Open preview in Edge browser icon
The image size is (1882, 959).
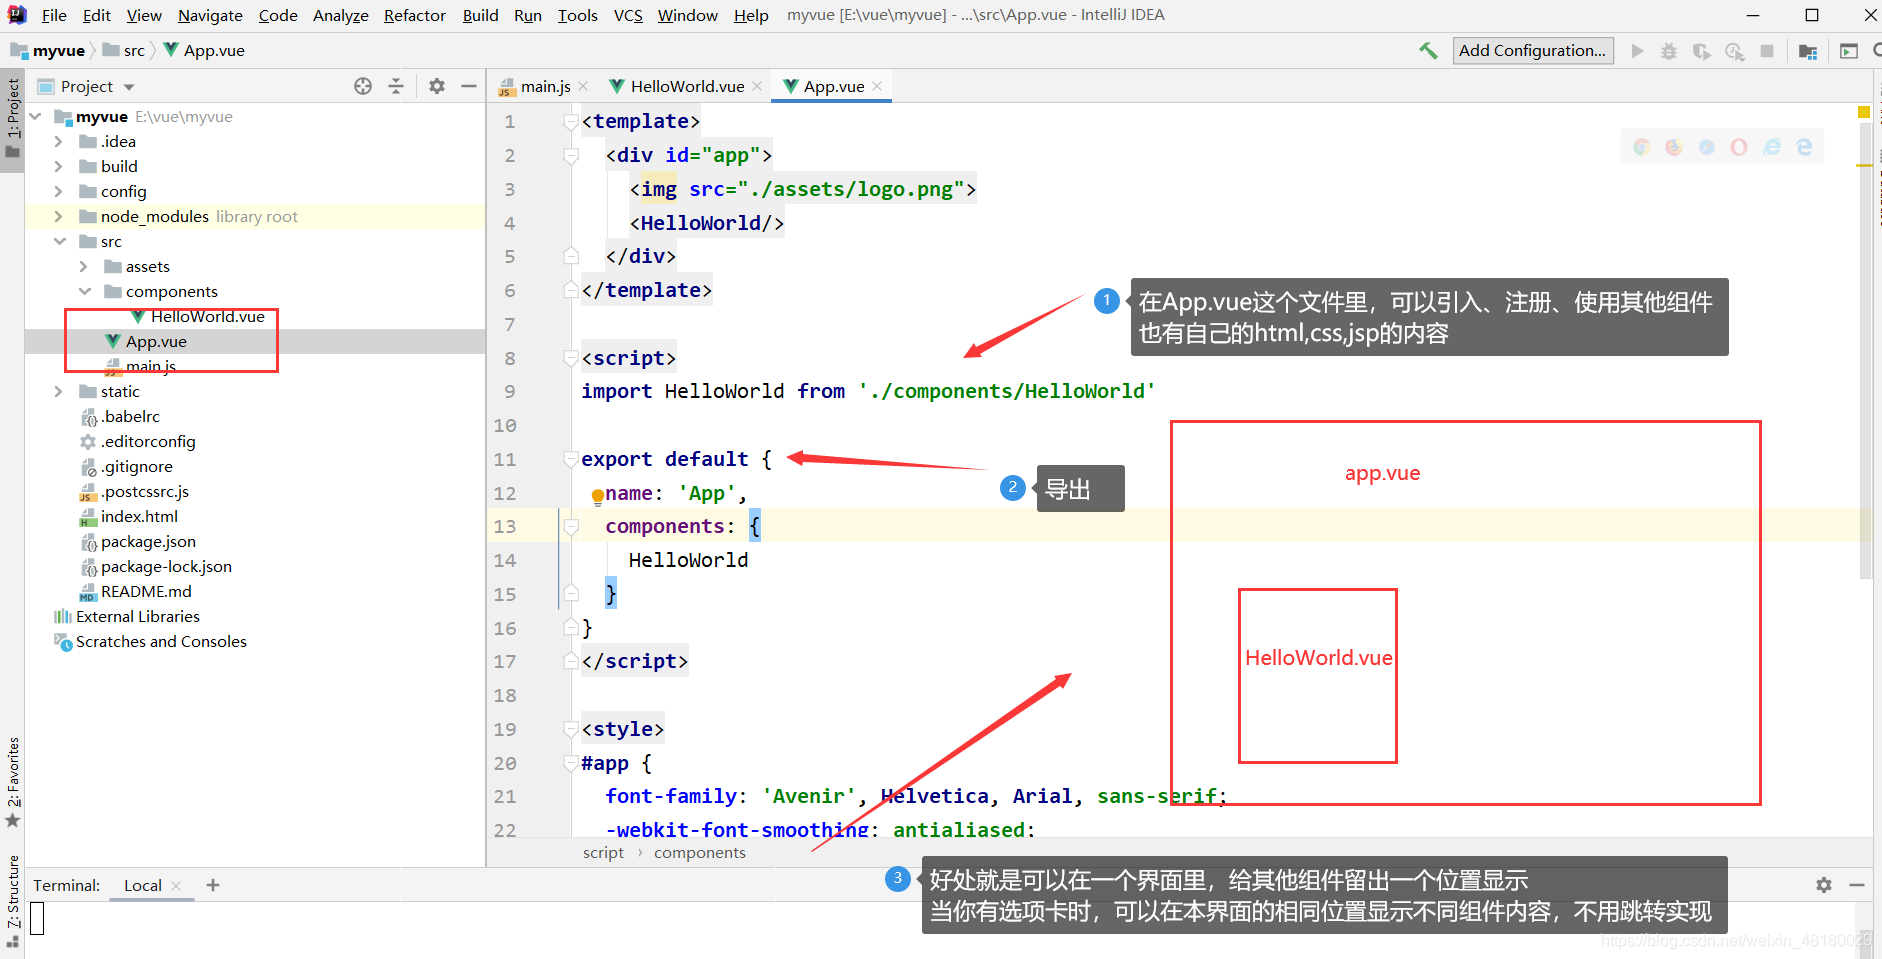tap(1805, 147)
